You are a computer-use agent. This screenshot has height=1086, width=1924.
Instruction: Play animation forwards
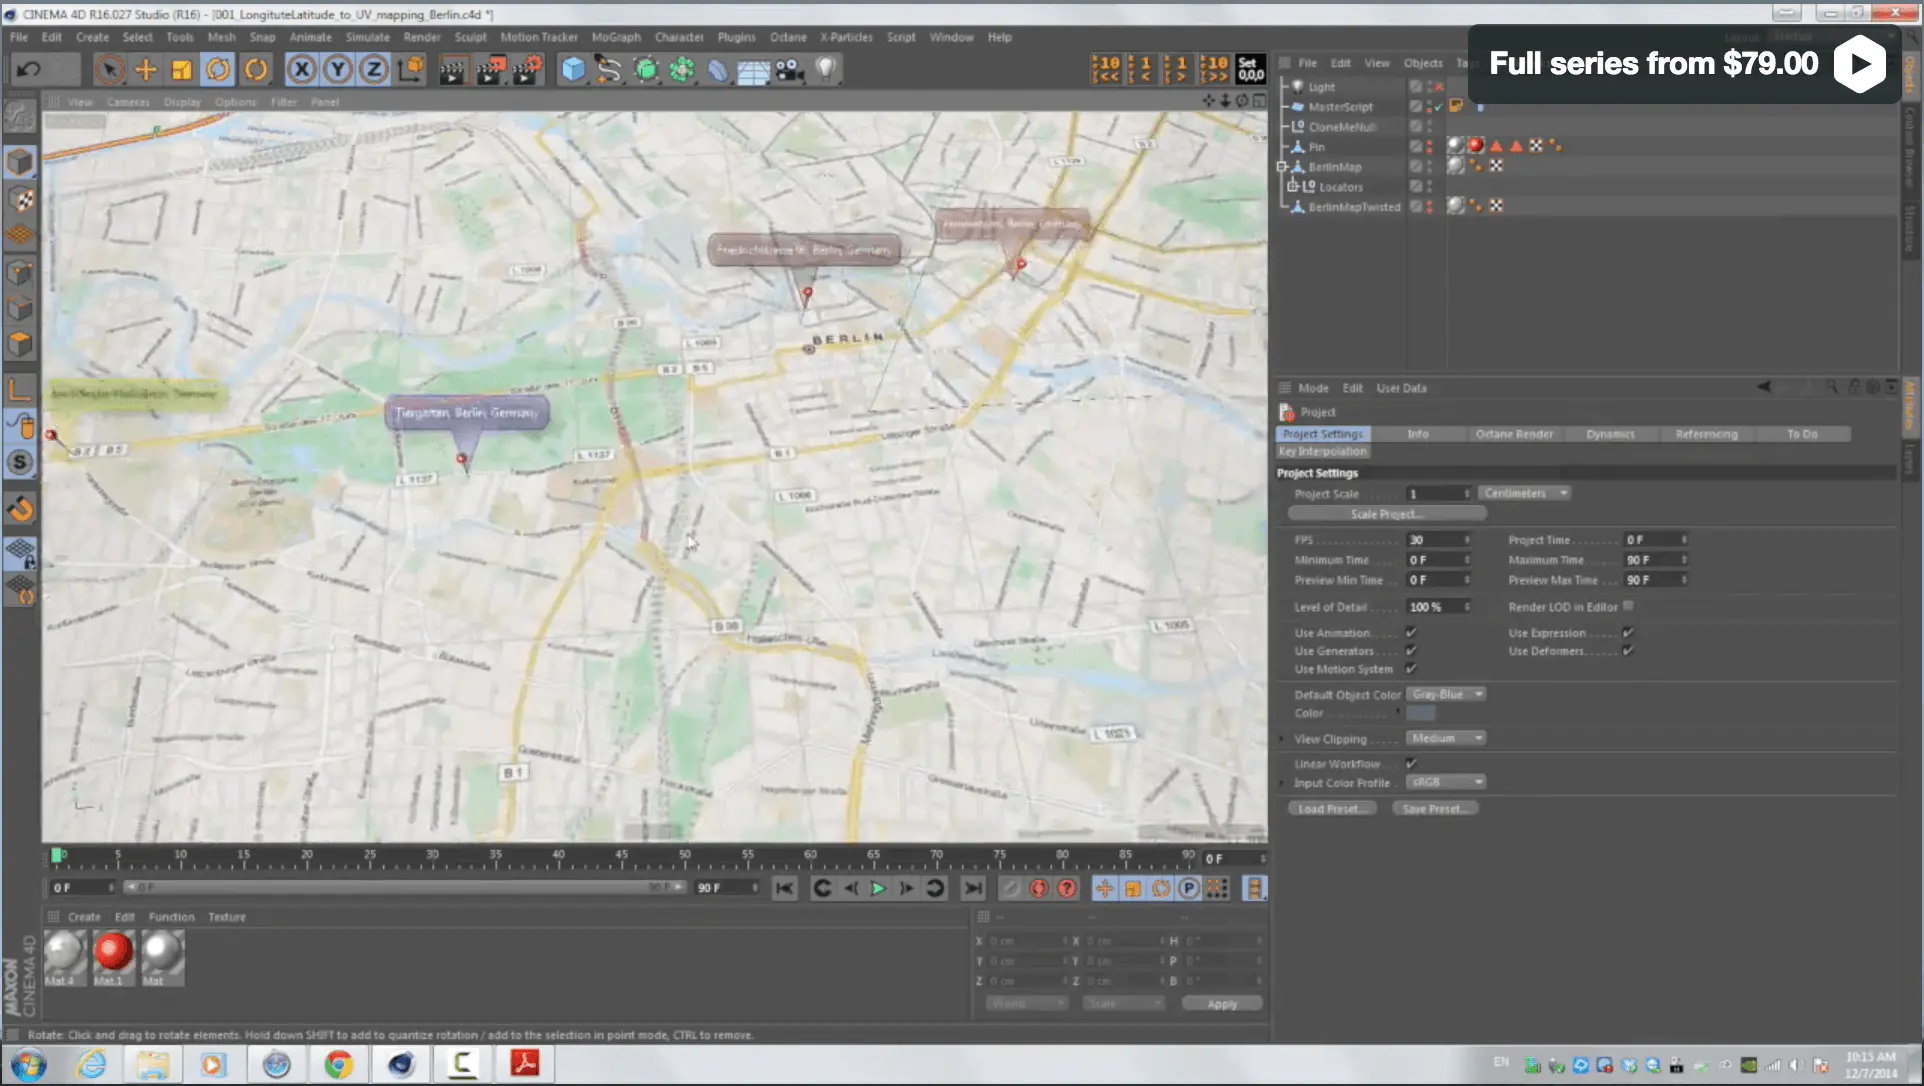[x=878, y=888]
